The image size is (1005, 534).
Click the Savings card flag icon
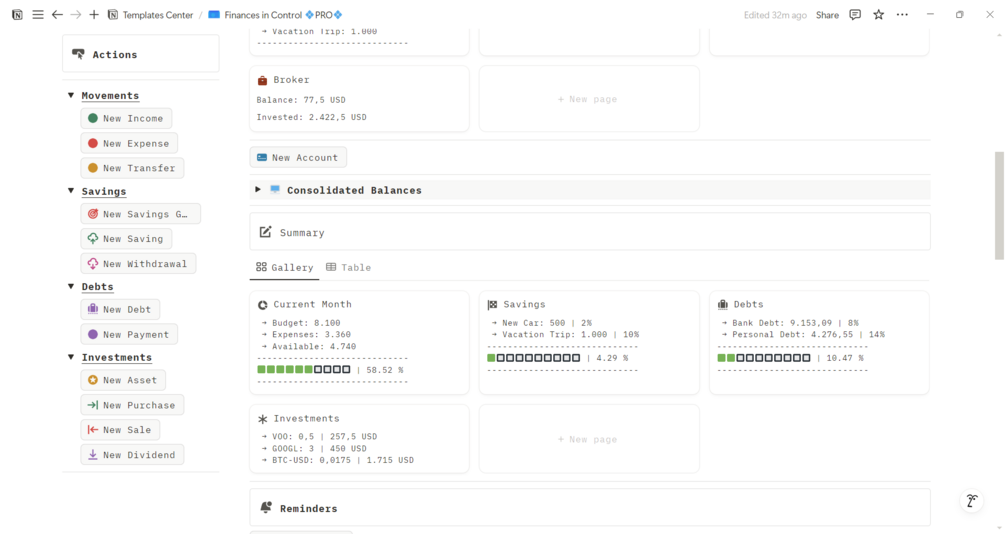(492, 305)
